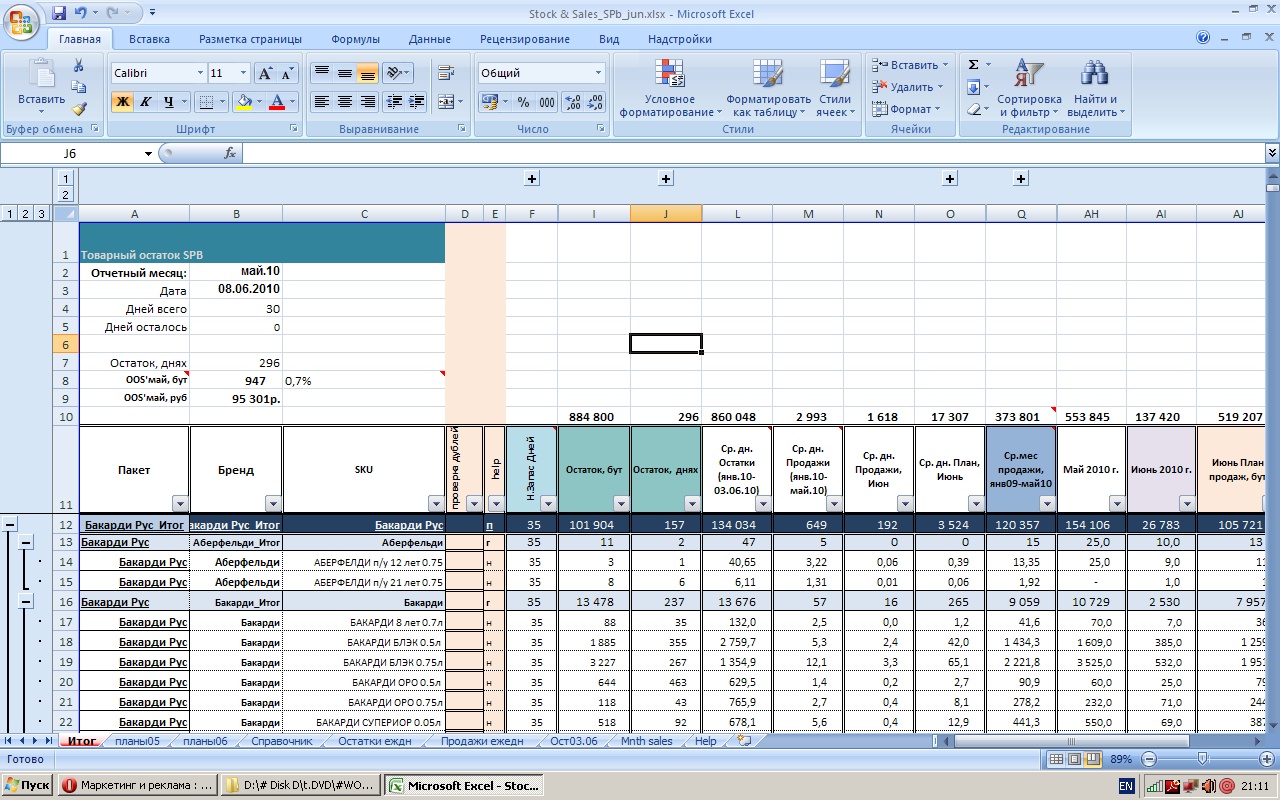Click the fx insert function icon
This screenshot has height=800, width=1280.
coord(230,153)
